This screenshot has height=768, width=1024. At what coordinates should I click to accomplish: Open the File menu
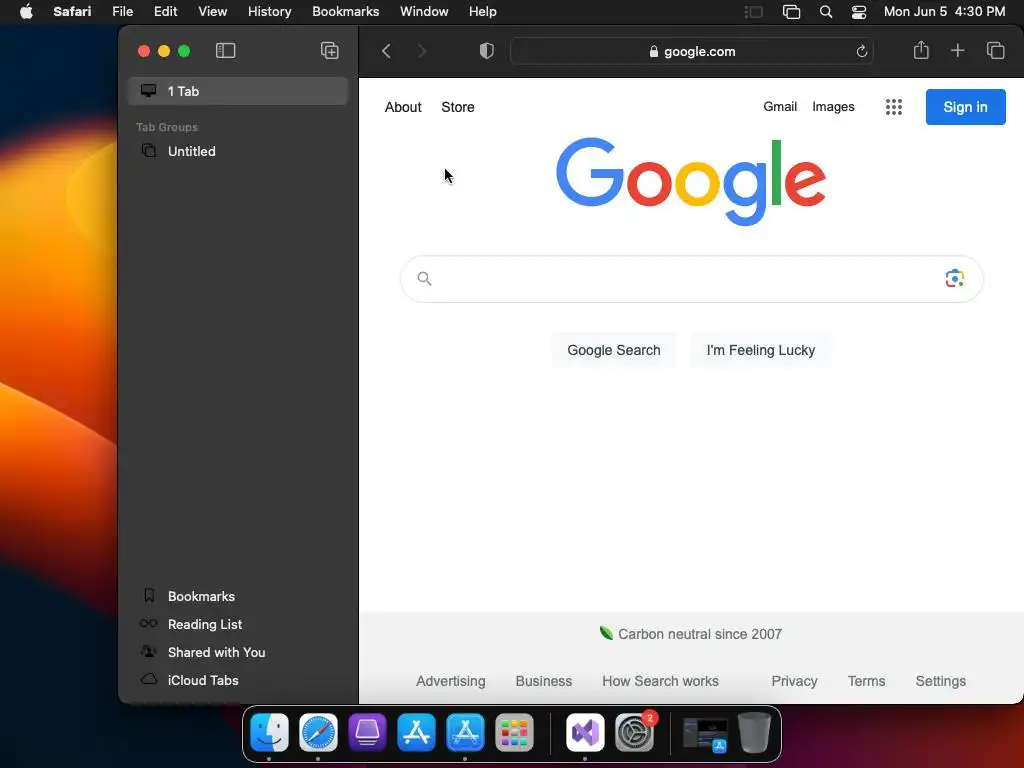pyautogui.click(x=122, y=12)
